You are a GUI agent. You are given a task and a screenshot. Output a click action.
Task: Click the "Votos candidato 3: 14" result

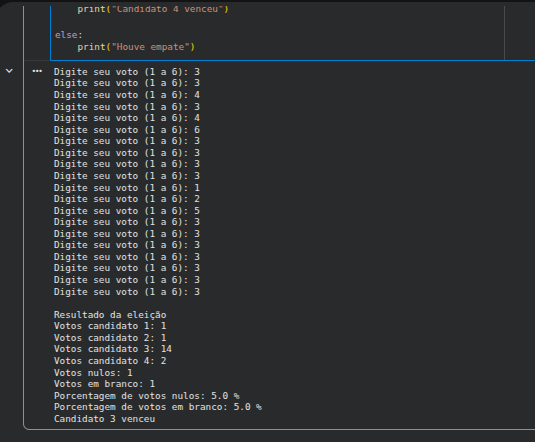tap(113, 349)
